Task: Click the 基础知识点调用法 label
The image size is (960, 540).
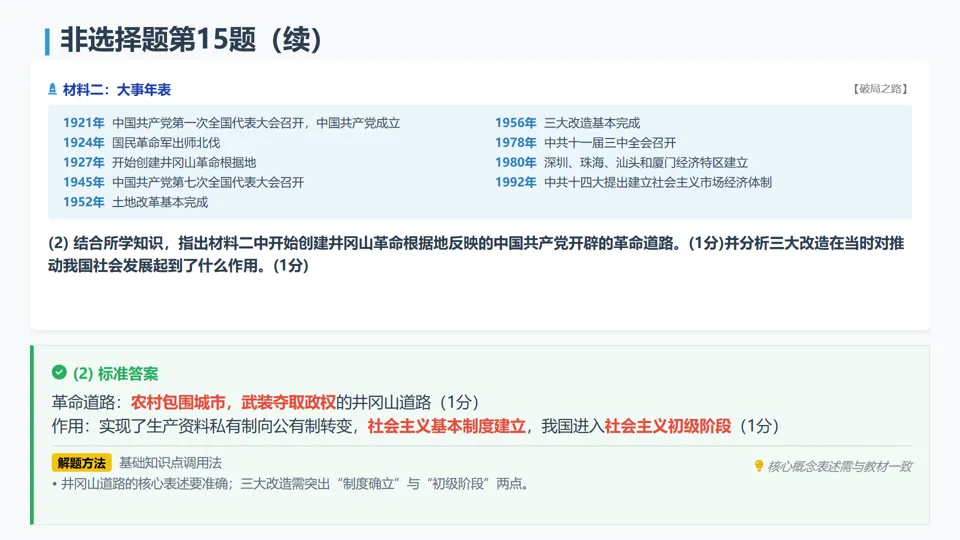Action: [170, 463]
